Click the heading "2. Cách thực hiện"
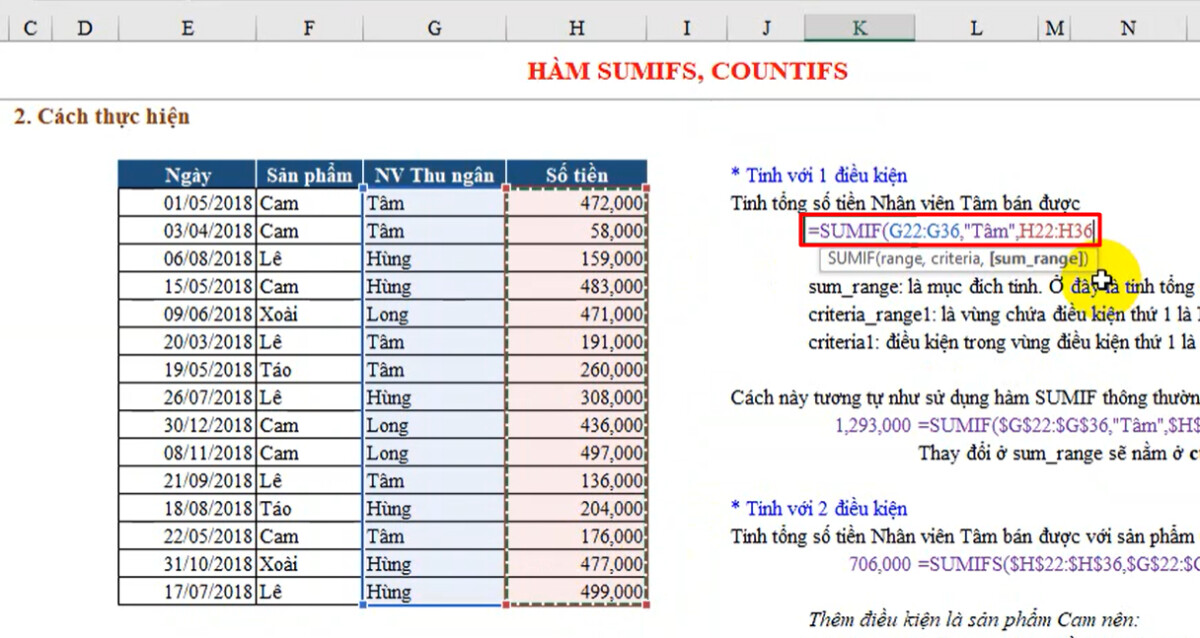 [101, 117]
